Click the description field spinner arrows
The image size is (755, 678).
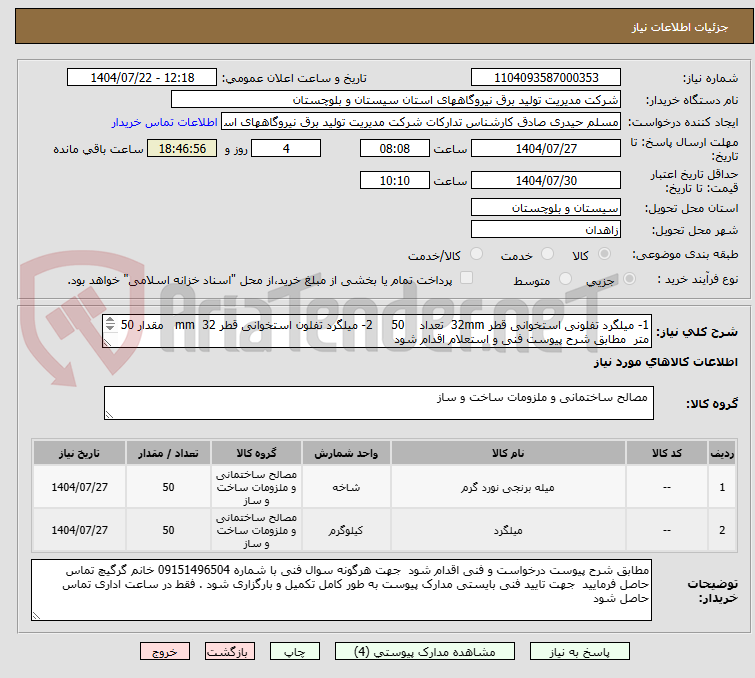pyautogui.click(x=110, y=324)
